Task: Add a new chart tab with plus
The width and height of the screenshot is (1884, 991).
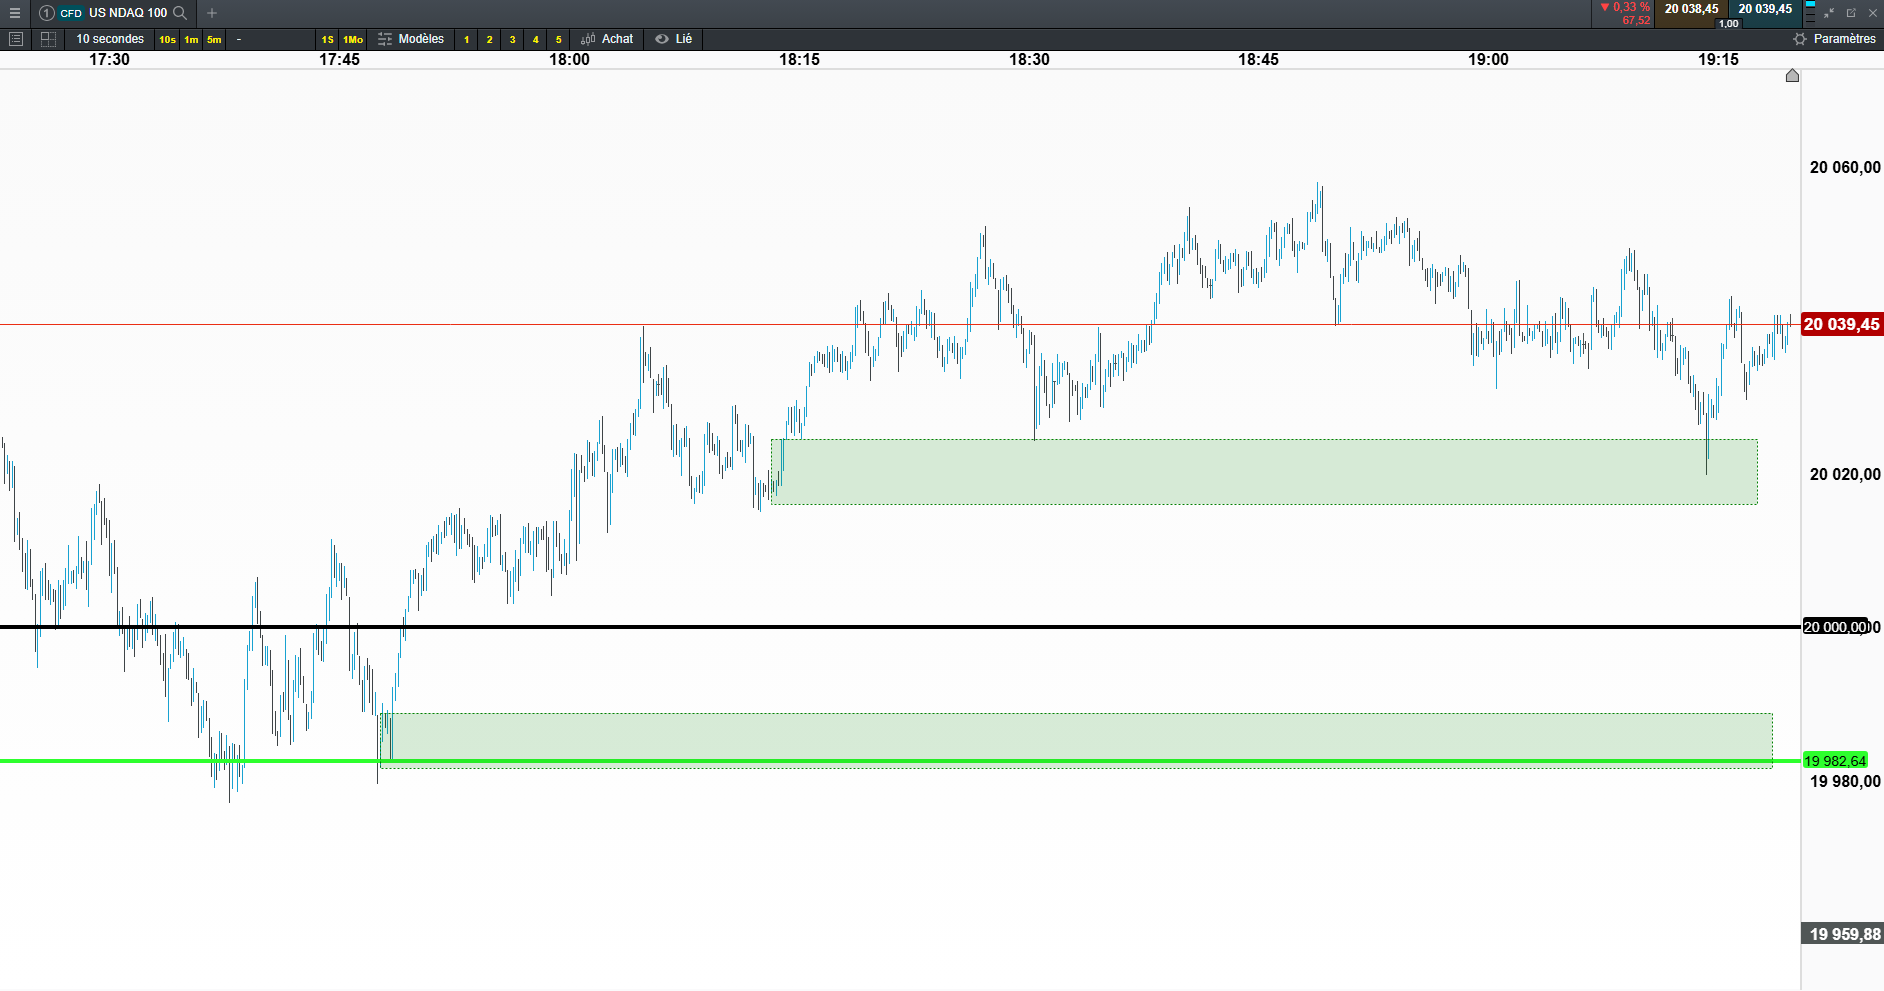Action: [212, 13]
